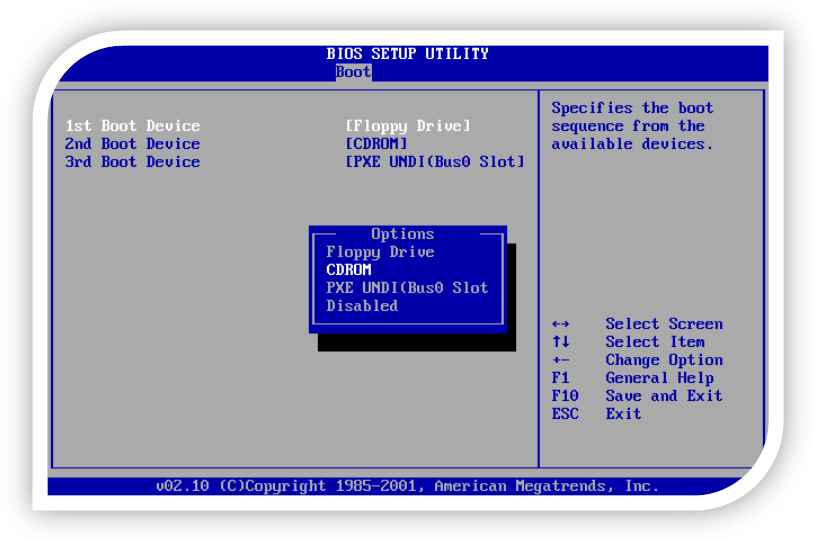Screen dimensions: 814x540
Task: Click the Select Screen help entry
Action: coord(664,324)
